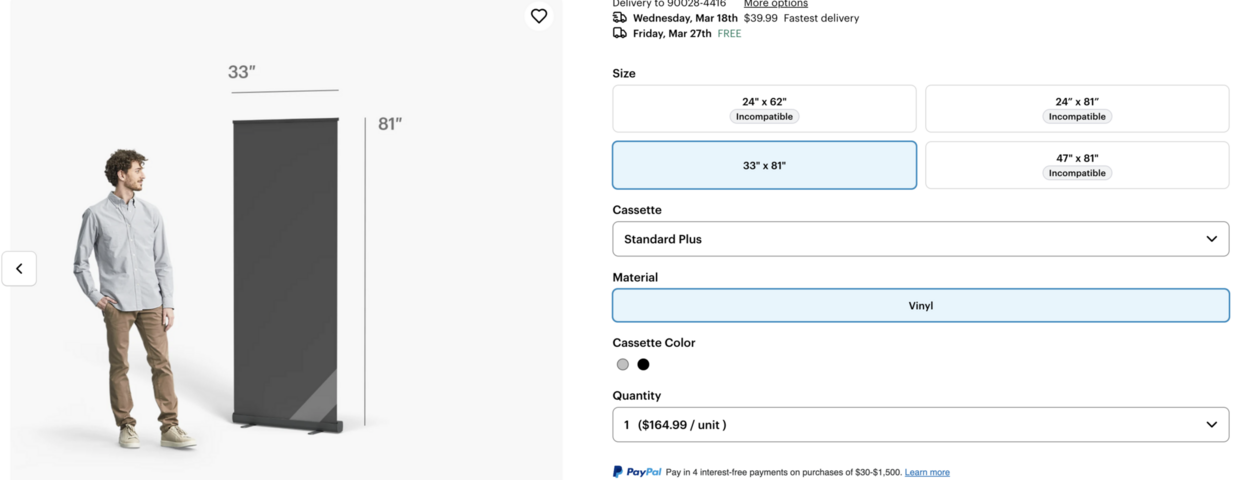
Task: Click the heart icon to favorite product
Action: pos(539,16)
